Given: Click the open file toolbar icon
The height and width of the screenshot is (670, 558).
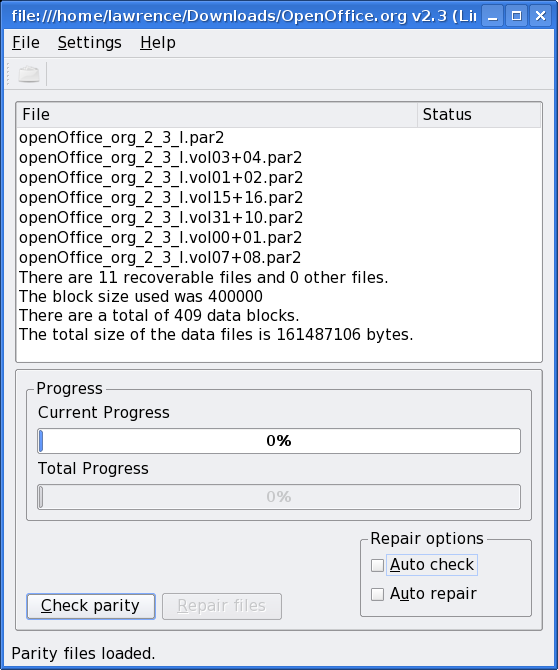Looking at the screenshot, I should tap(29, 74).
